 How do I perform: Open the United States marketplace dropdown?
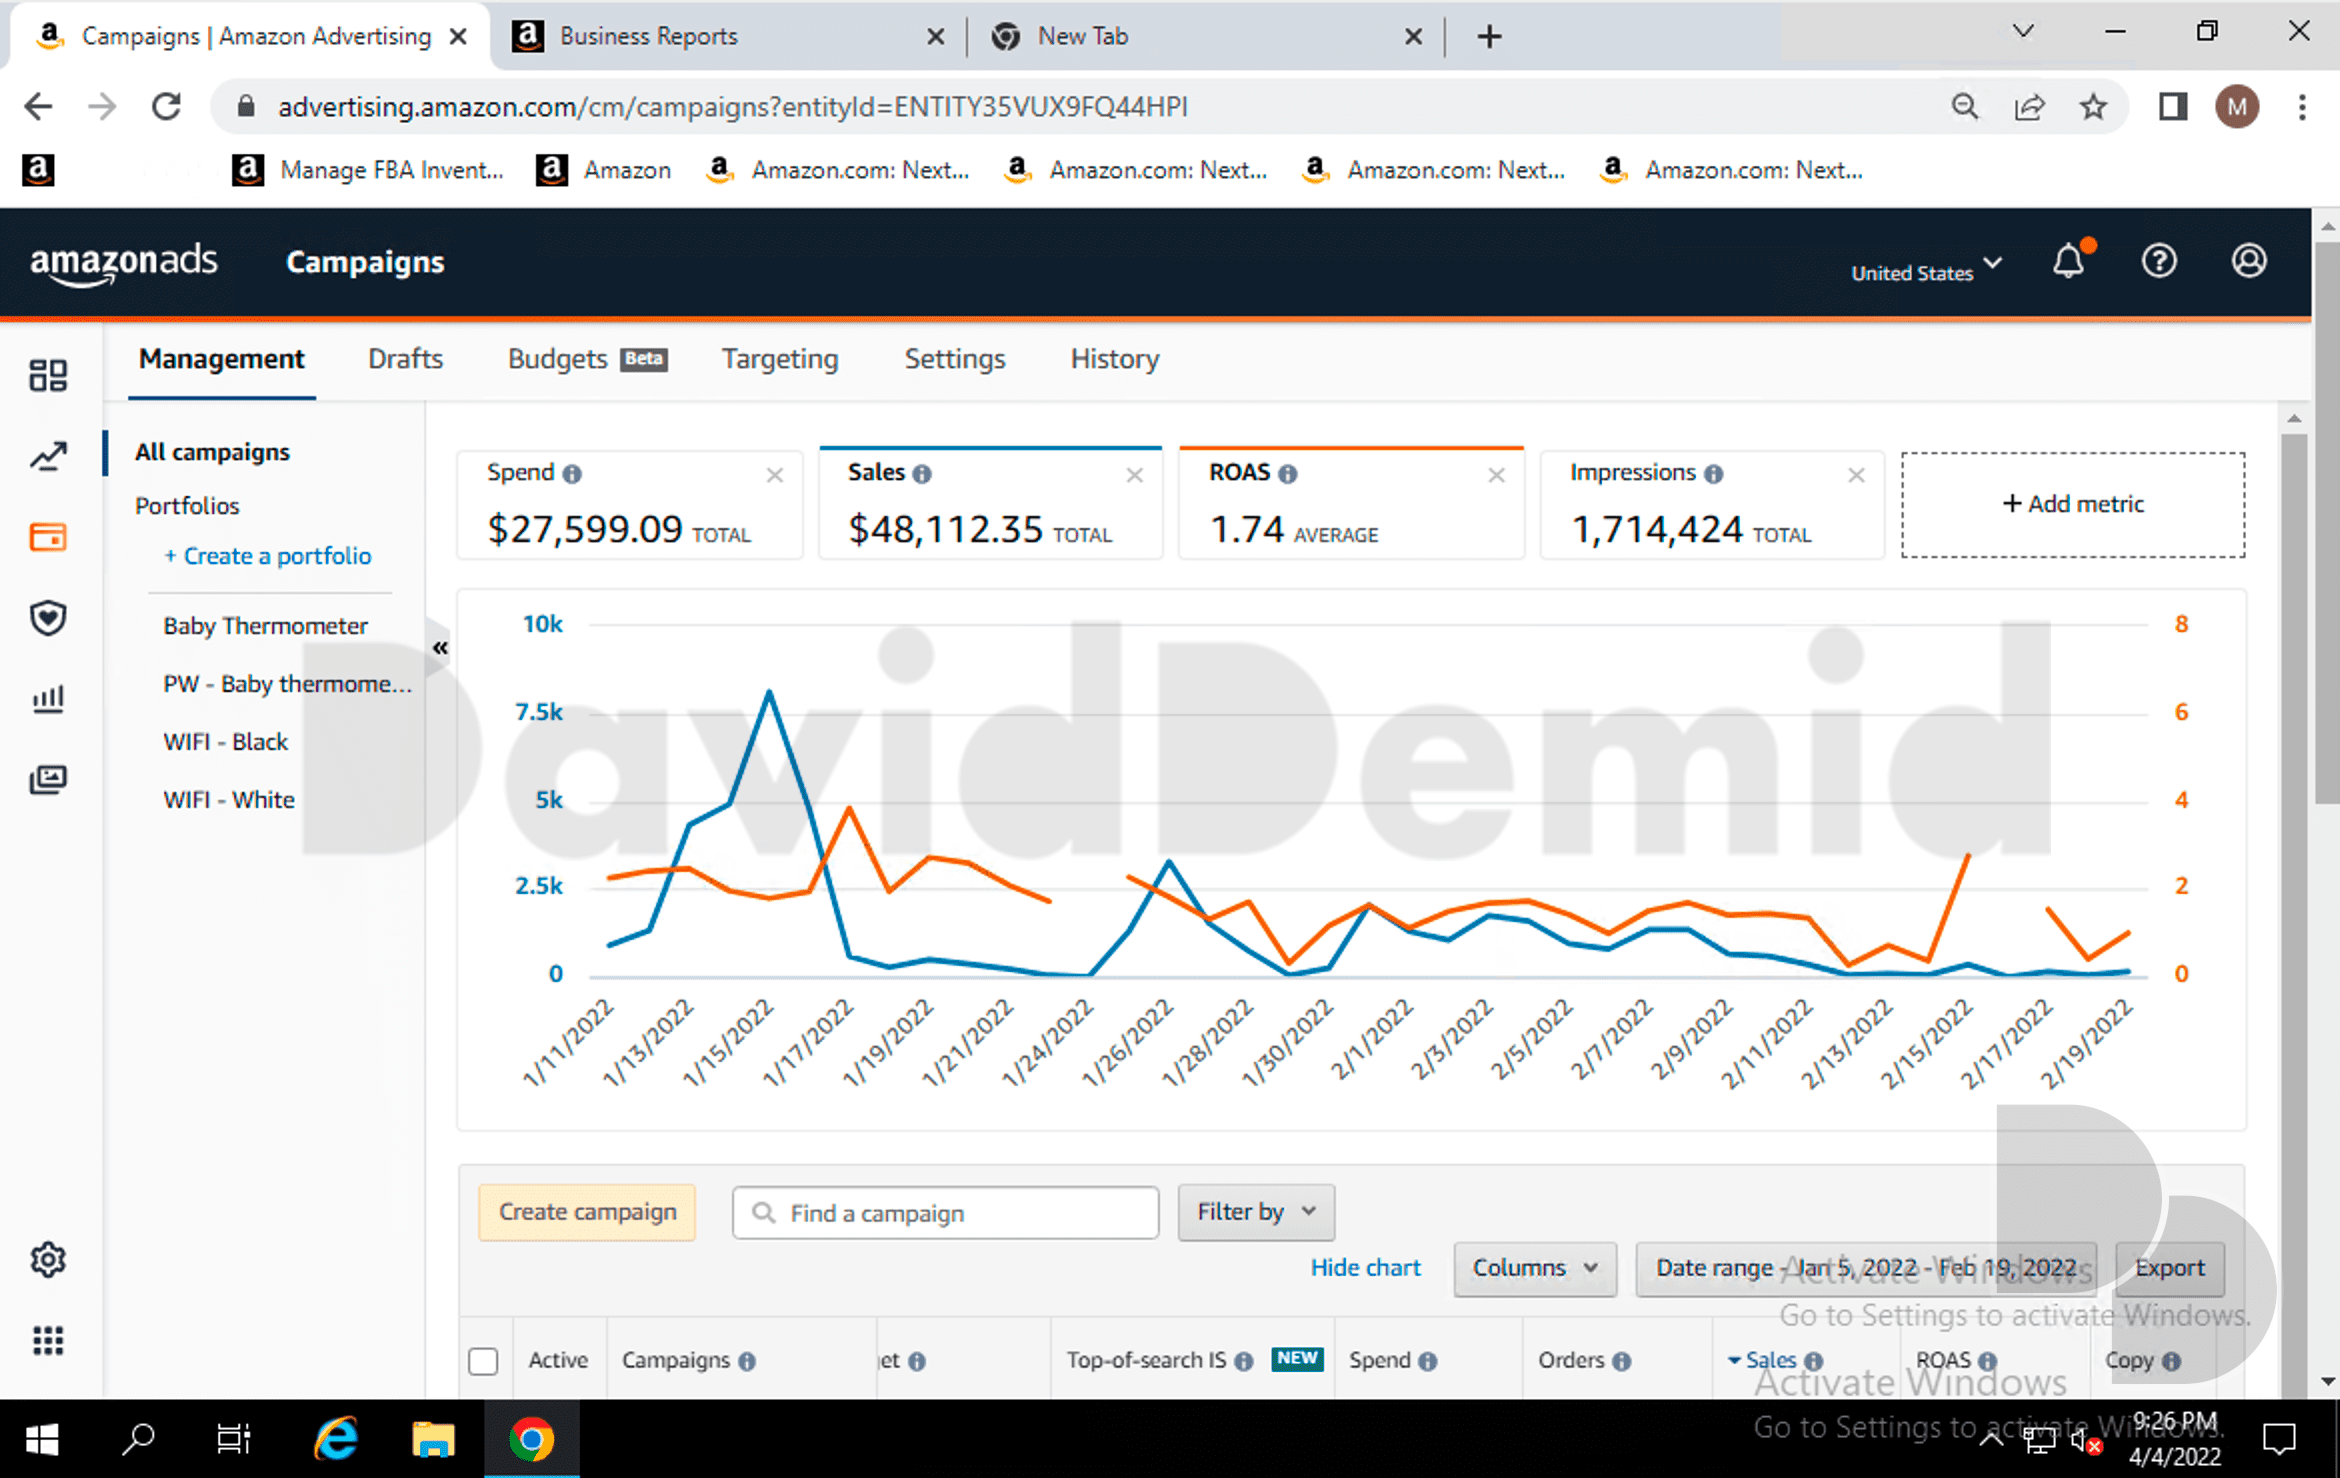pyautogui.click(x=1927, y=271)
